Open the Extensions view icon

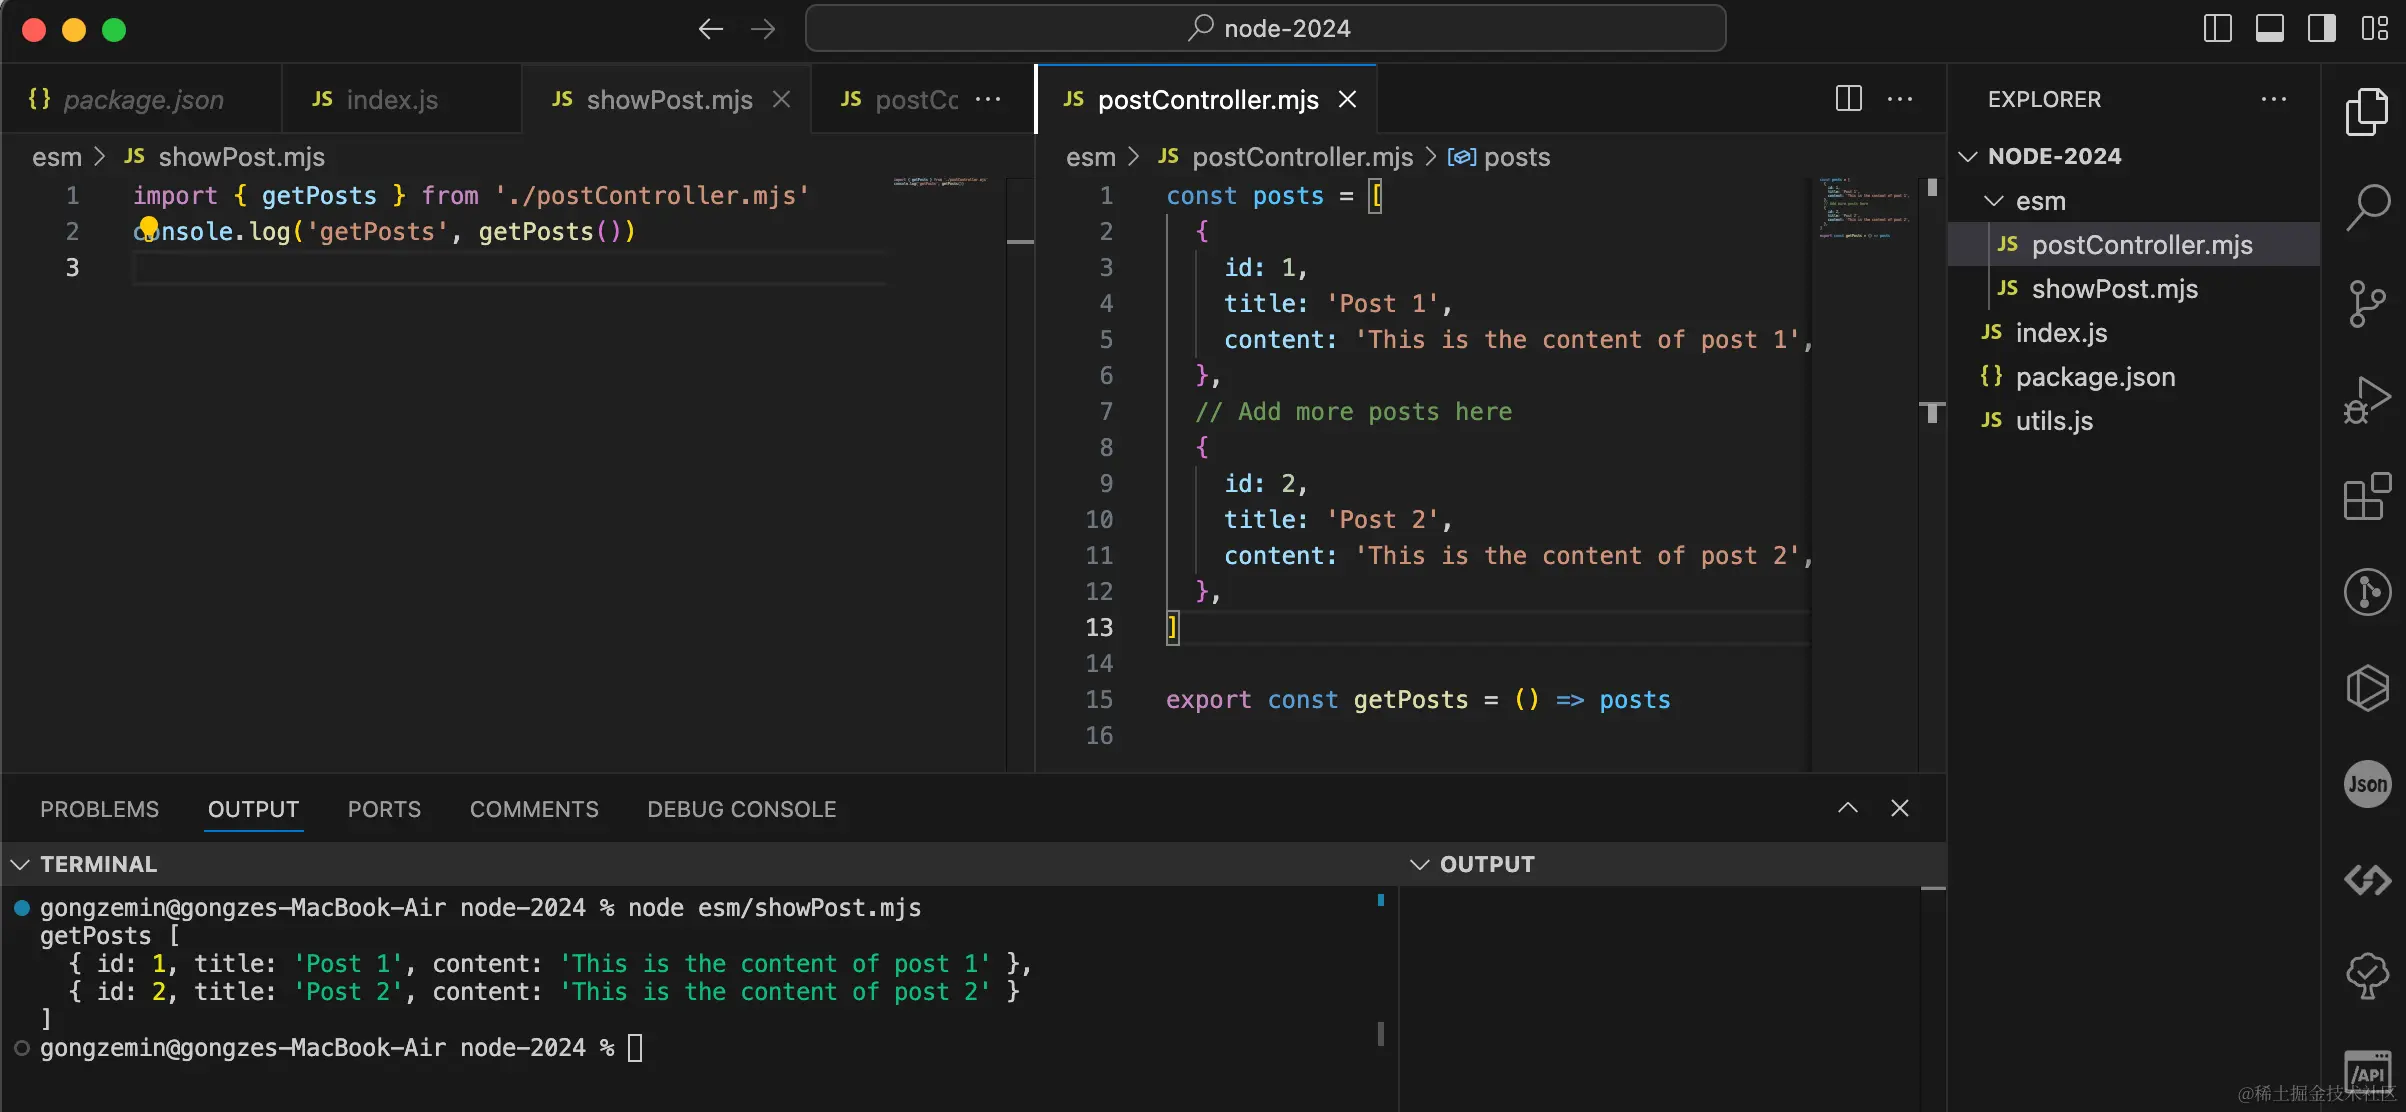click(x=2367, y=497)
